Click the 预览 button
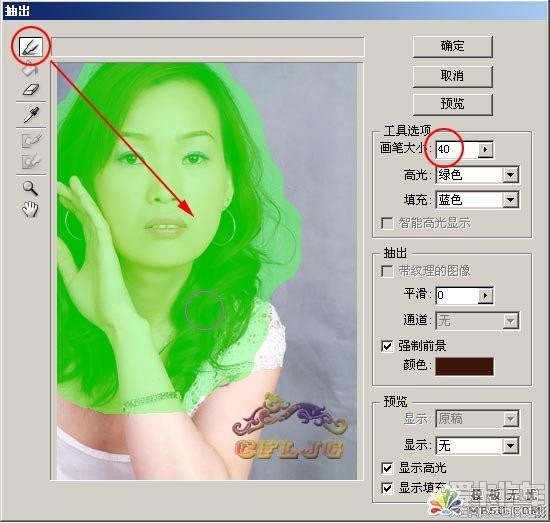550x523 pixels. pyautogui.click(x=452, y=104)
